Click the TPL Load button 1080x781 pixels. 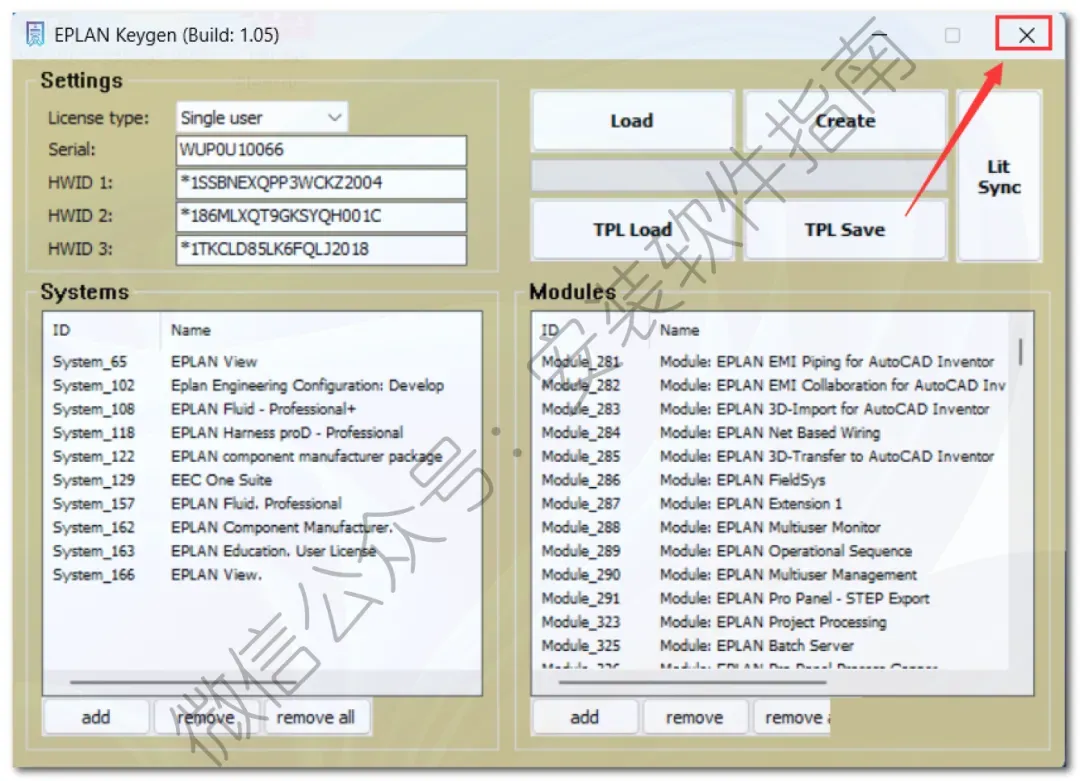(632, 229)
